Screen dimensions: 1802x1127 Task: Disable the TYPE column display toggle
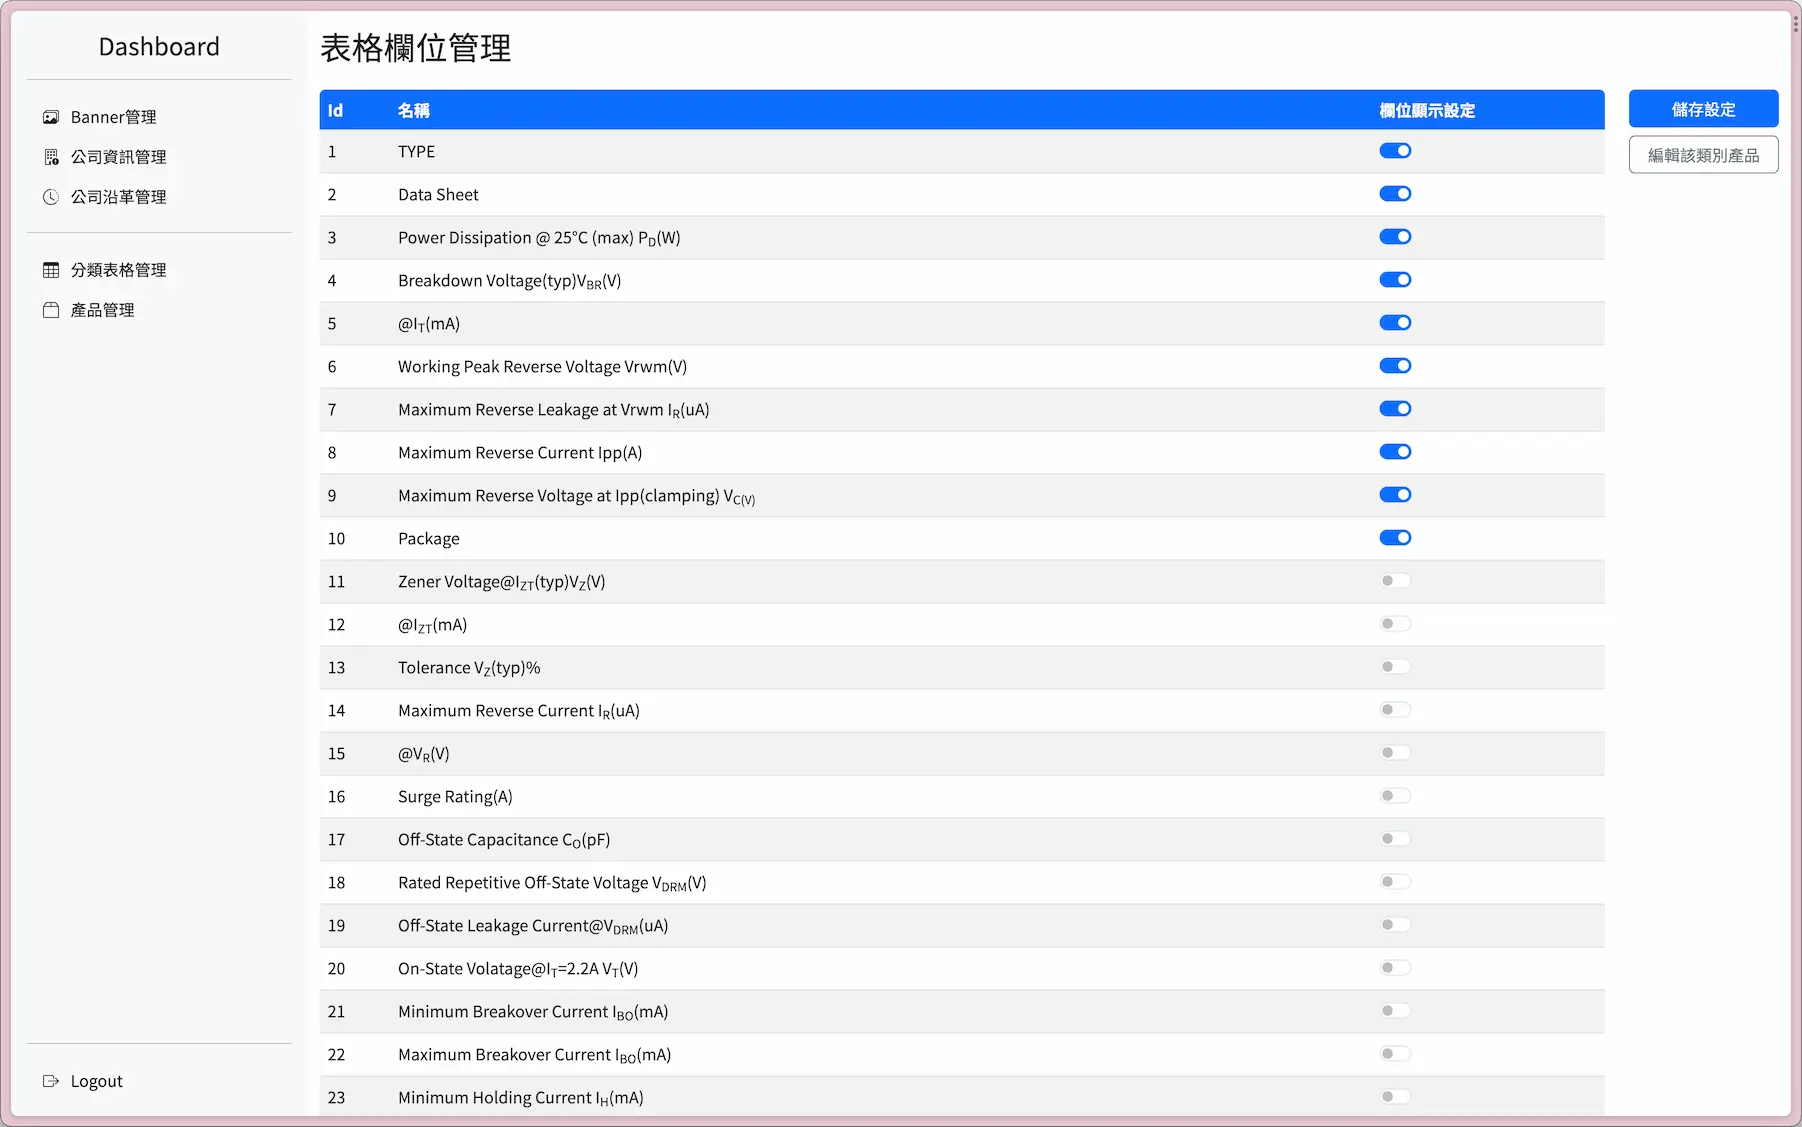(x=1395, y=151)
